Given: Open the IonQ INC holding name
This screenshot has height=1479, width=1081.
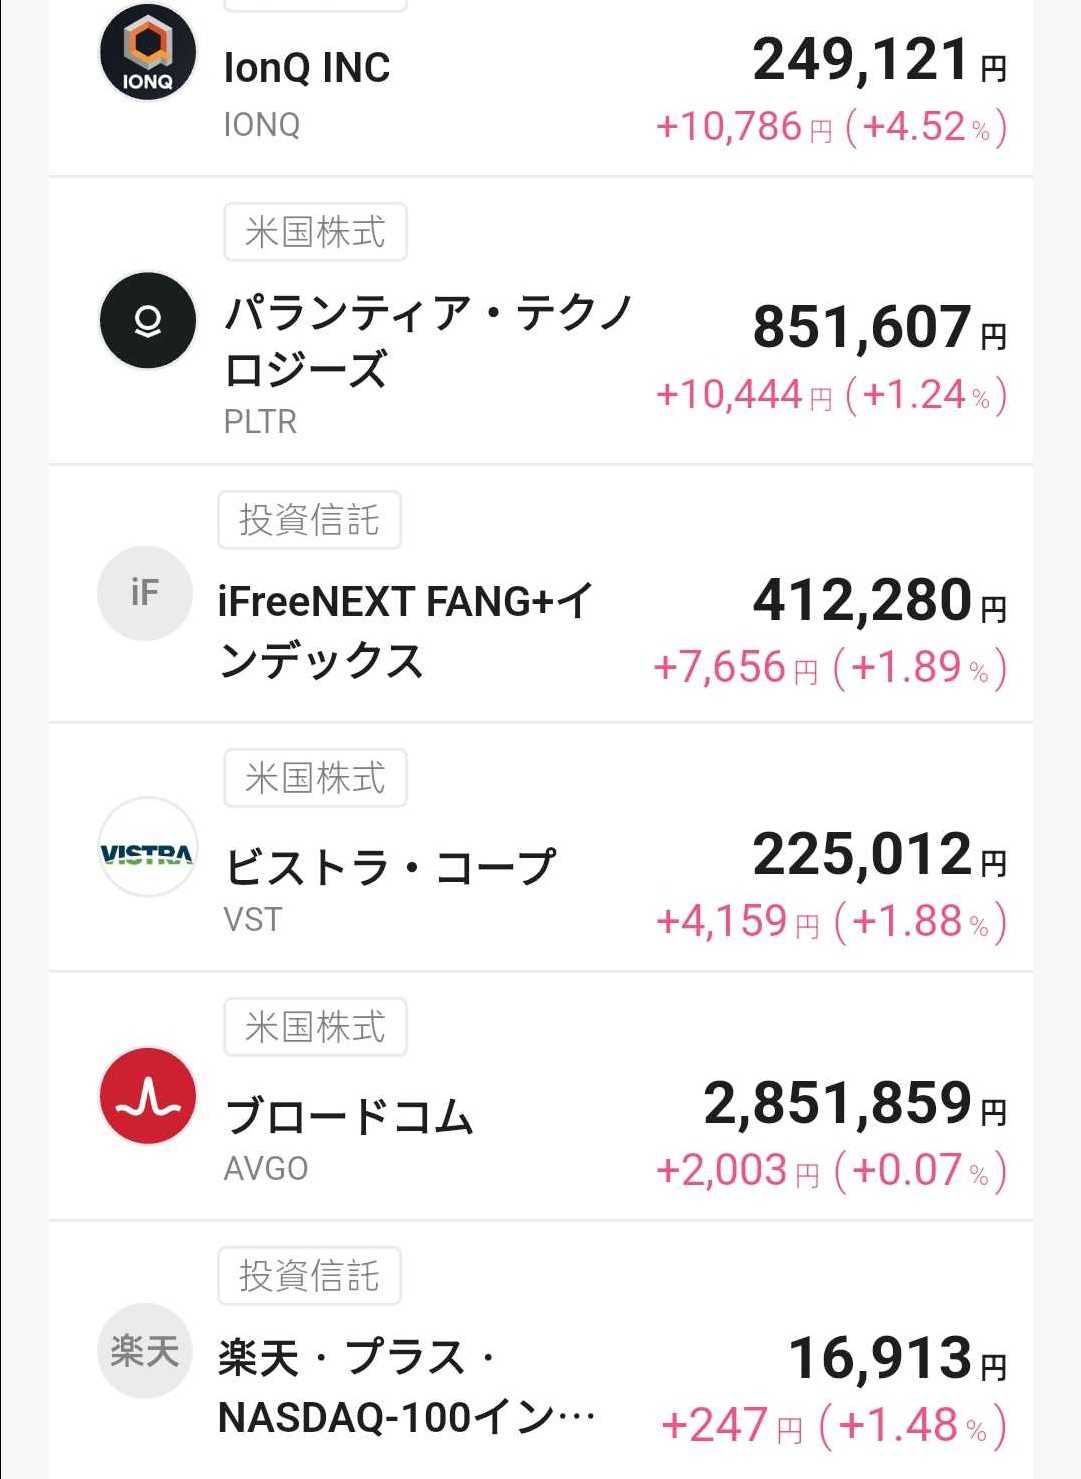Looking at the screenshot, I should point(307,68).
